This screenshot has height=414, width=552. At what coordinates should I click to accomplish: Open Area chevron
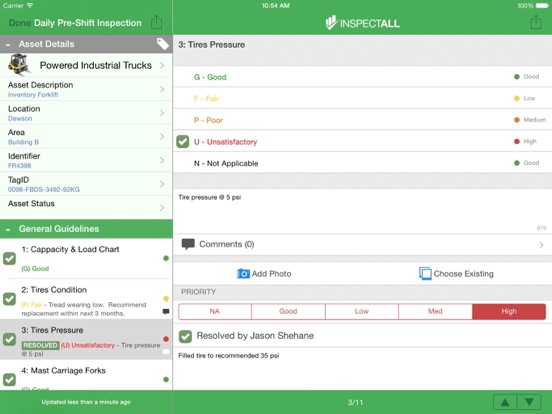point(162,136)
